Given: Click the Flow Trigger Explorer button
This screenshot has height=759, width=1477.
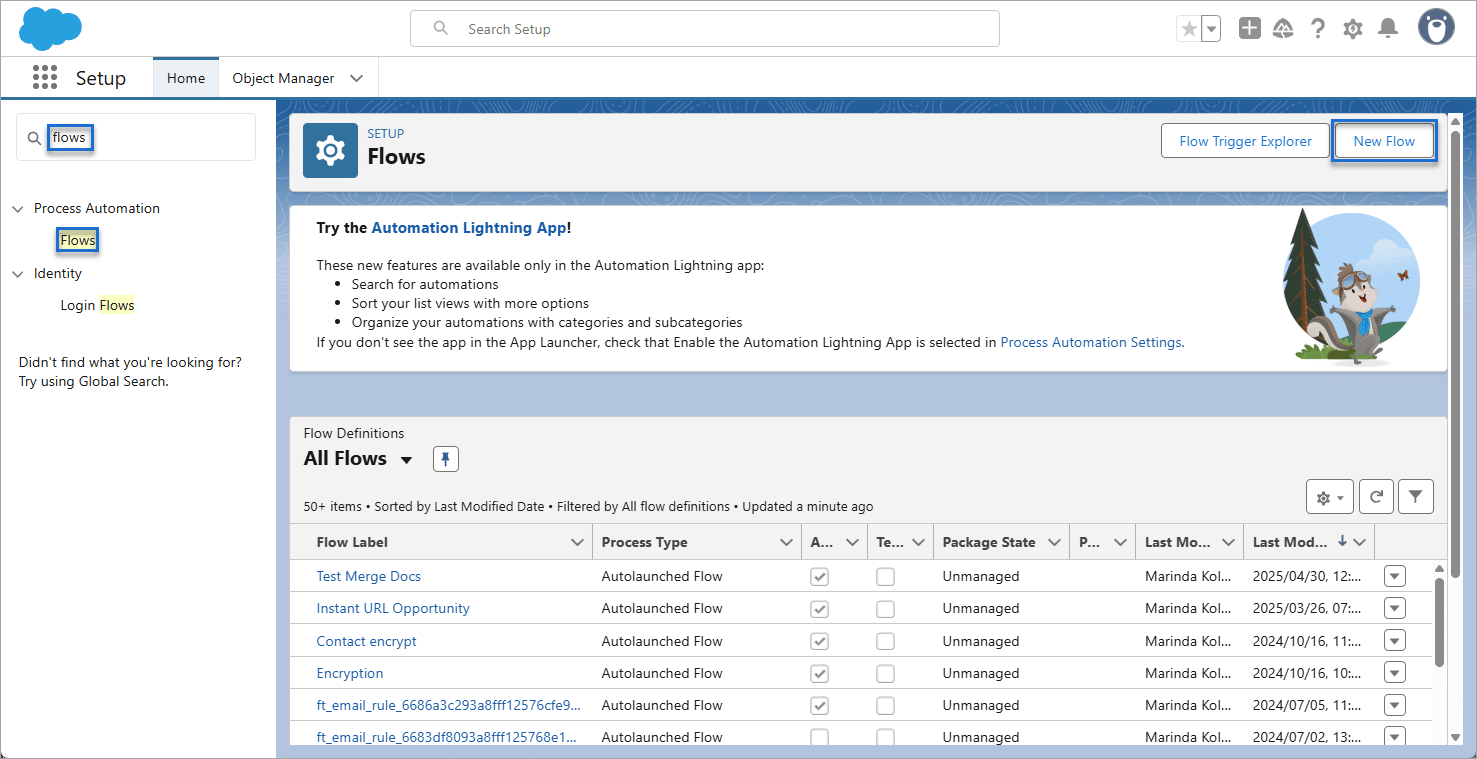Looking at the screenshot, I should click(x=1245, y=141).
